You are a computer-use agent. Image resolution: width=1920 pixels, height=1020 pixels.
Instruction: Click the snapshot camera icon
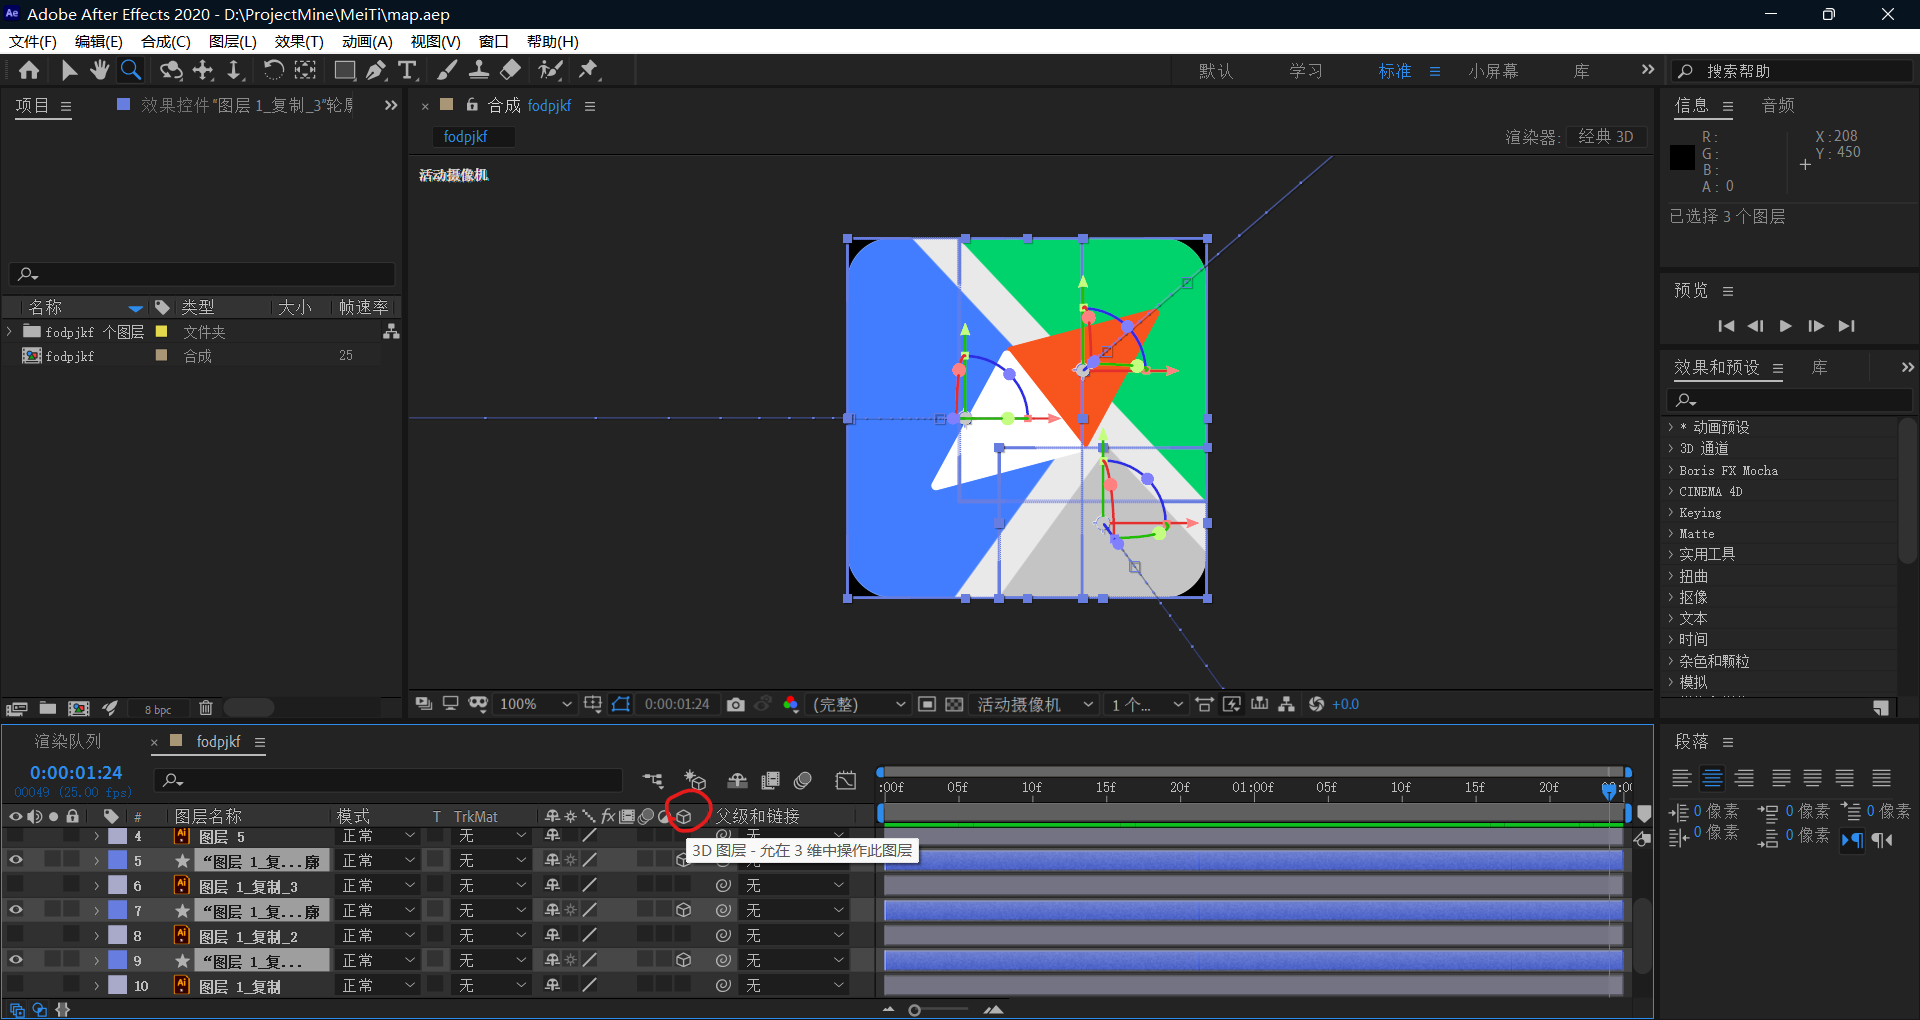point(736,705)
